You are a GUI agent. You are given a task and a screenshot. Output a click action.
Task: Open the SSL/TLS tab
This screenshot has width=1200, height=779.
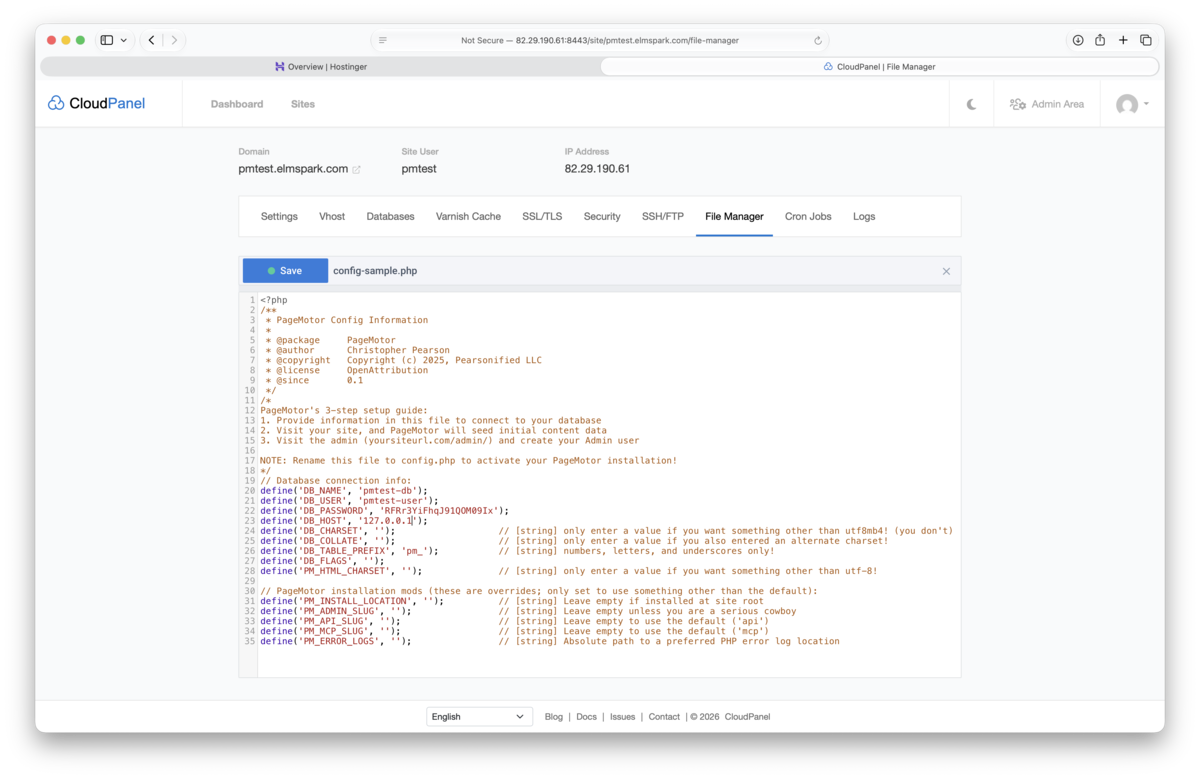[x=542, y=216]
